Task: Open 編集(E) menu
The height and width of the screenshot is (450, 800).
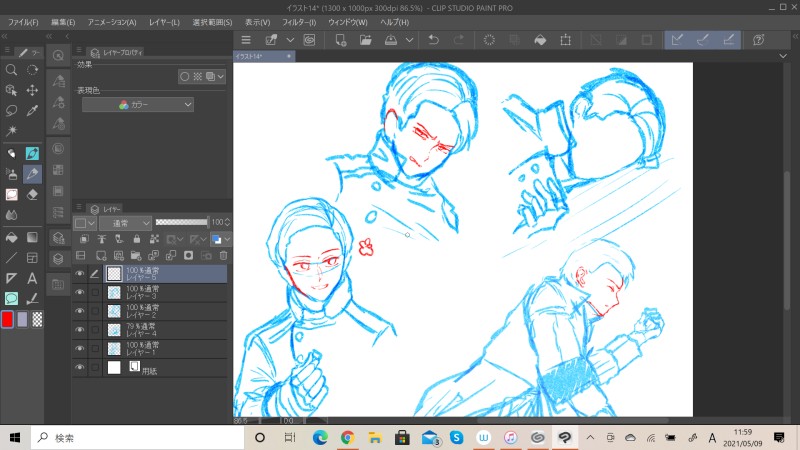Action: click(63, 22)
